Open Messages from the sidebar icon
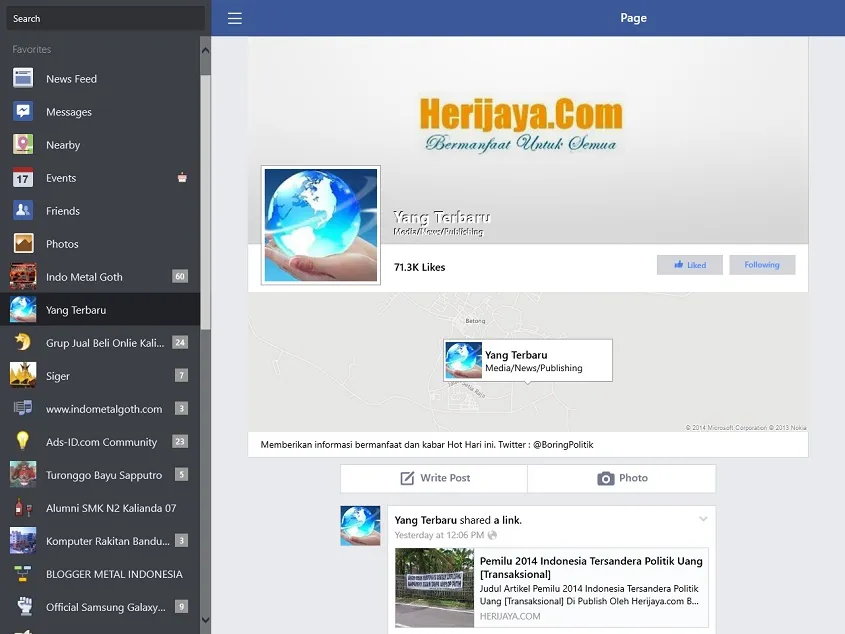Viewport: 845px width, 634px height. point(23,112)
